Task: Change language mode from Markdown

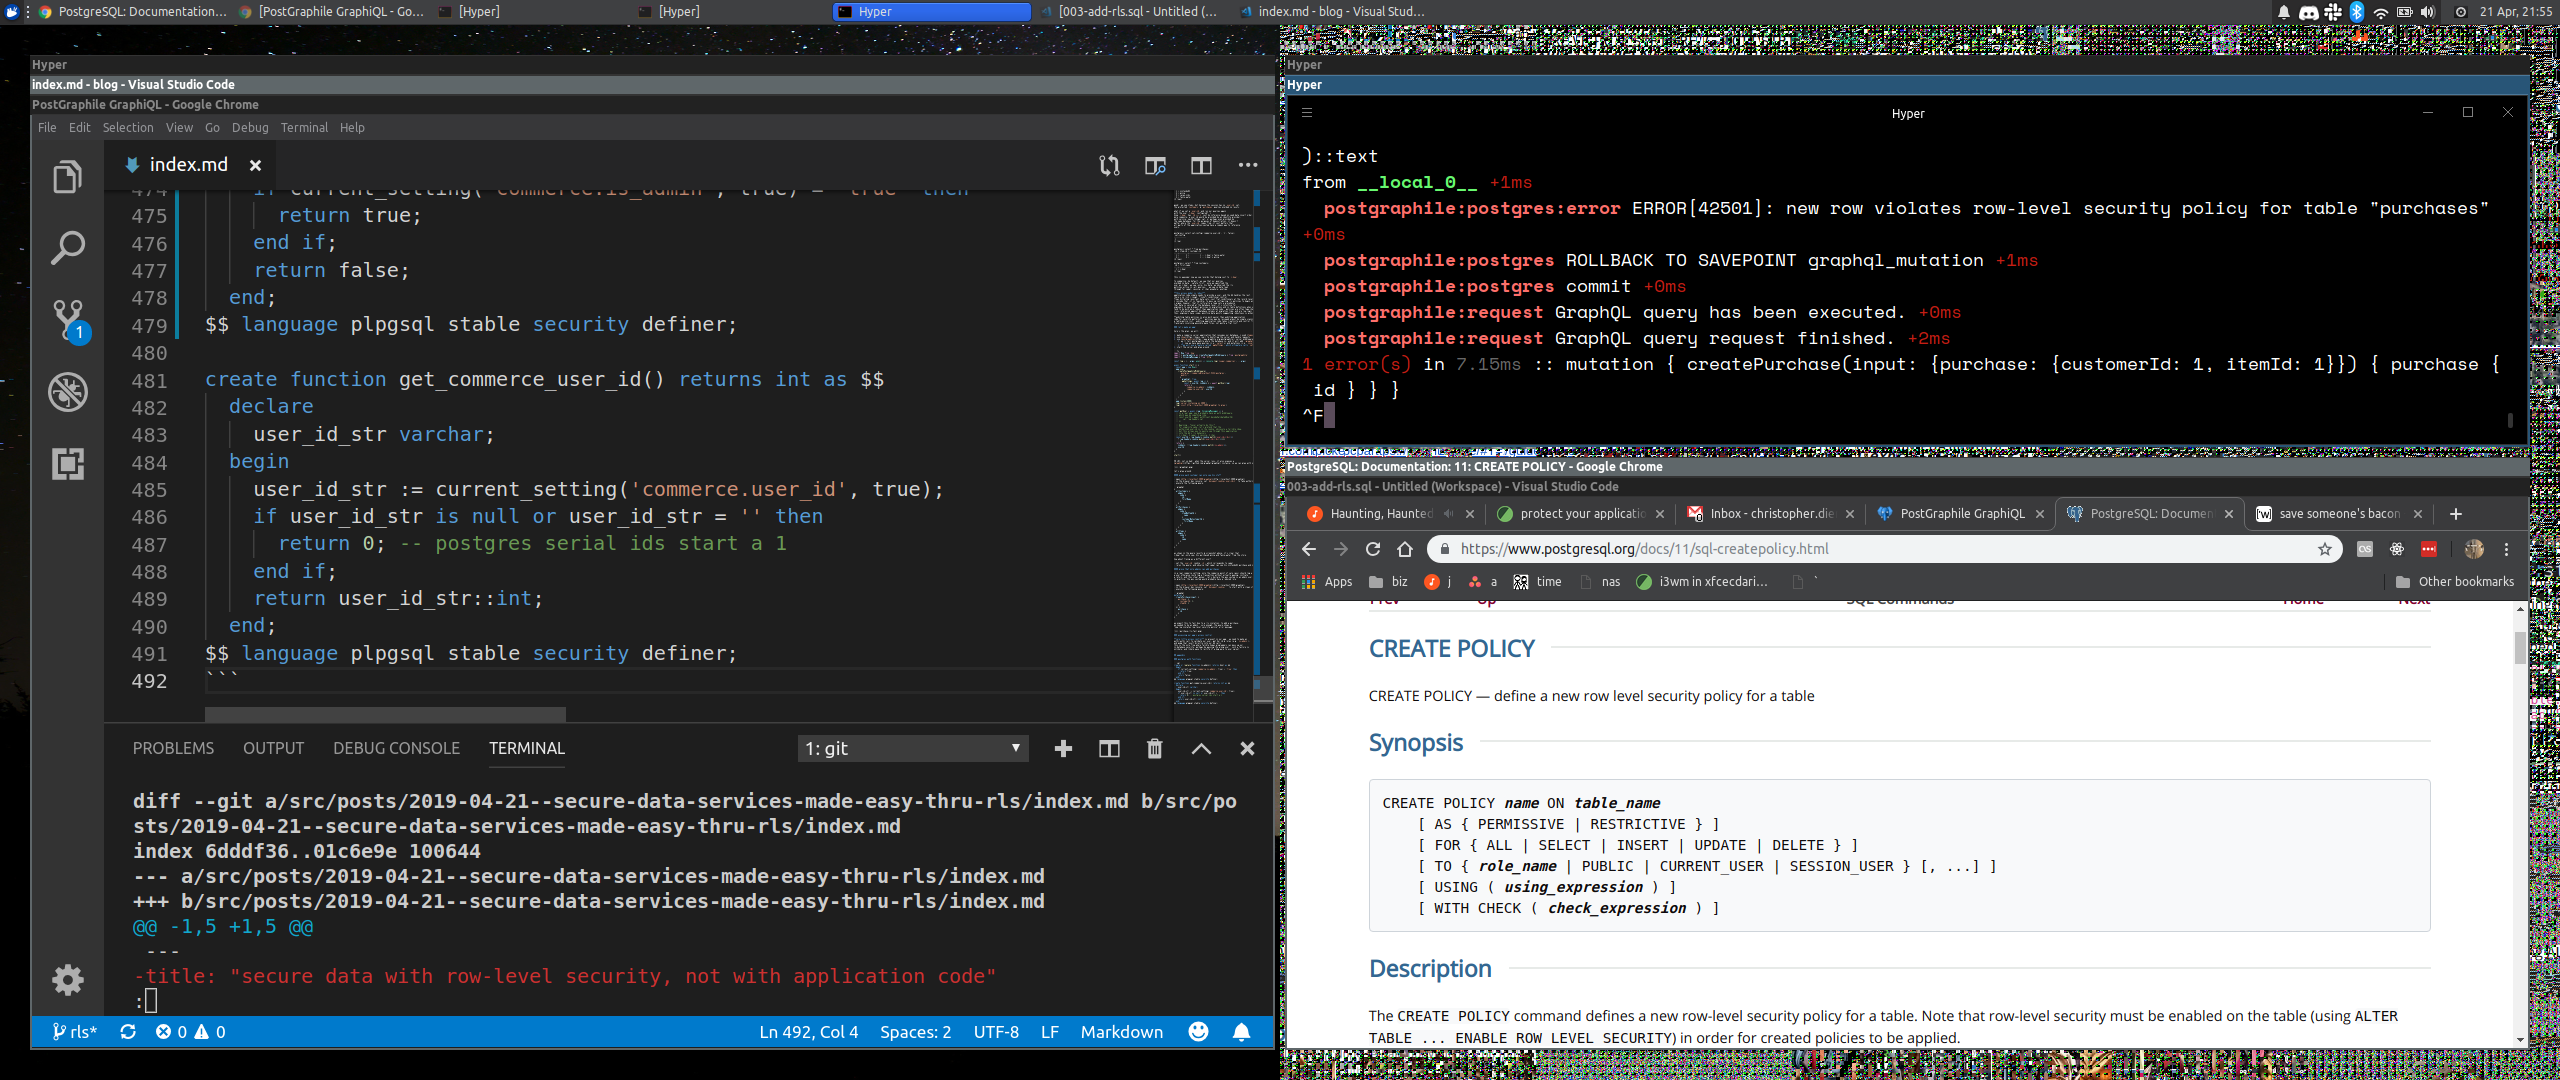Action: tap(1121, 1032)
